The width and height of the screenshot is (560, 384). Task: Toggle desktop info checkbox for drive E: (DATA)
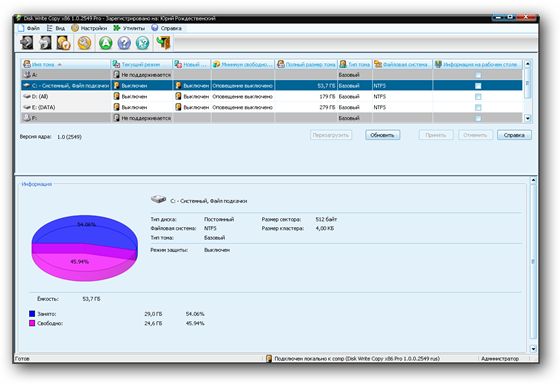(478, 107)
